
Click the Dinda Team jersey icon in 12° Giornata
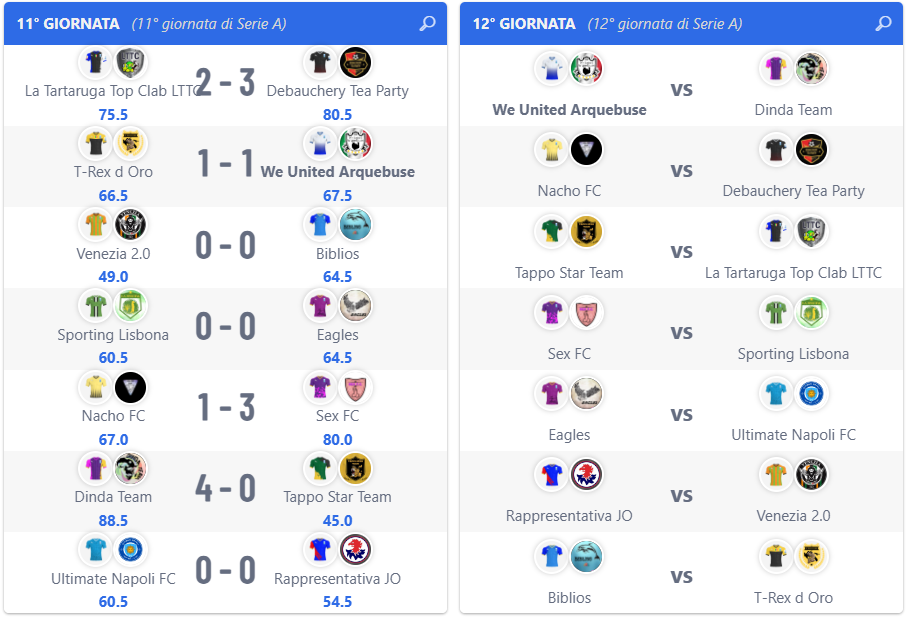tap(776, 69)
